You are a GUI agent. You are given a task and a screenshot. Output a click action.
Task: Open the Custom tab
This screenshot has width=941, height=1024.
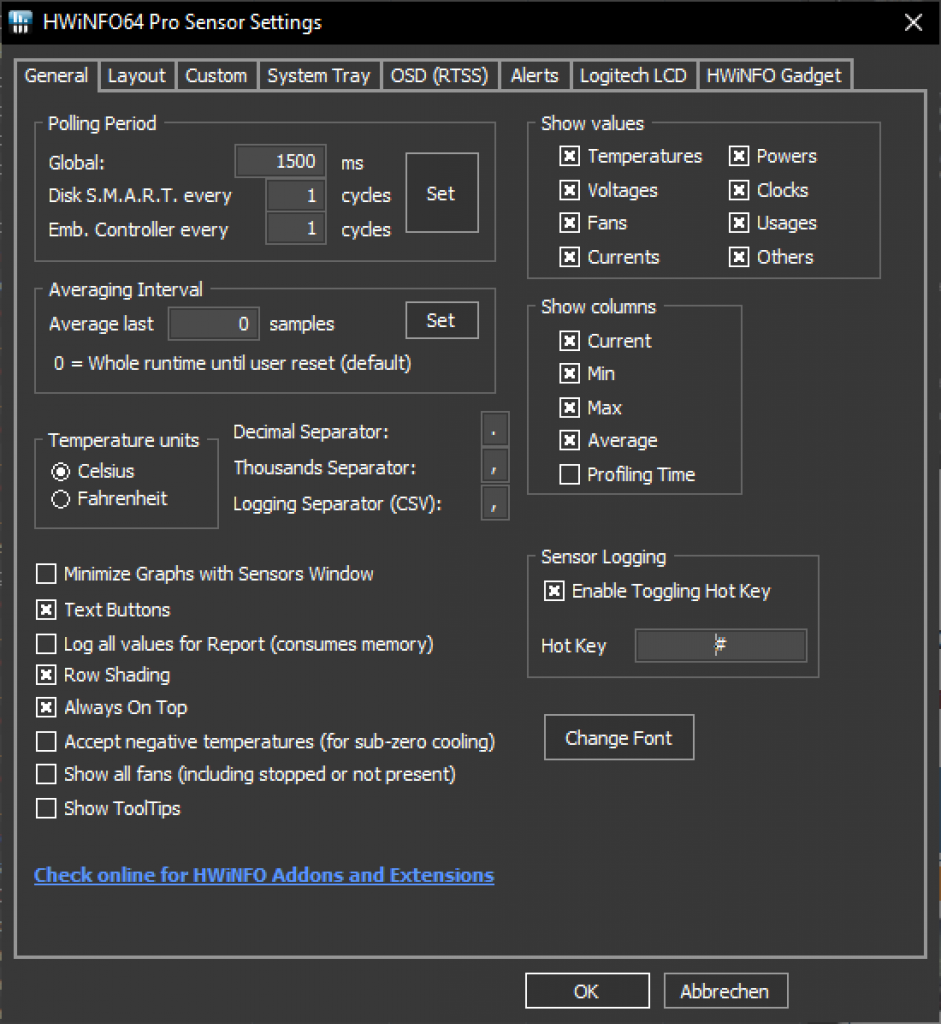point(216,76)
